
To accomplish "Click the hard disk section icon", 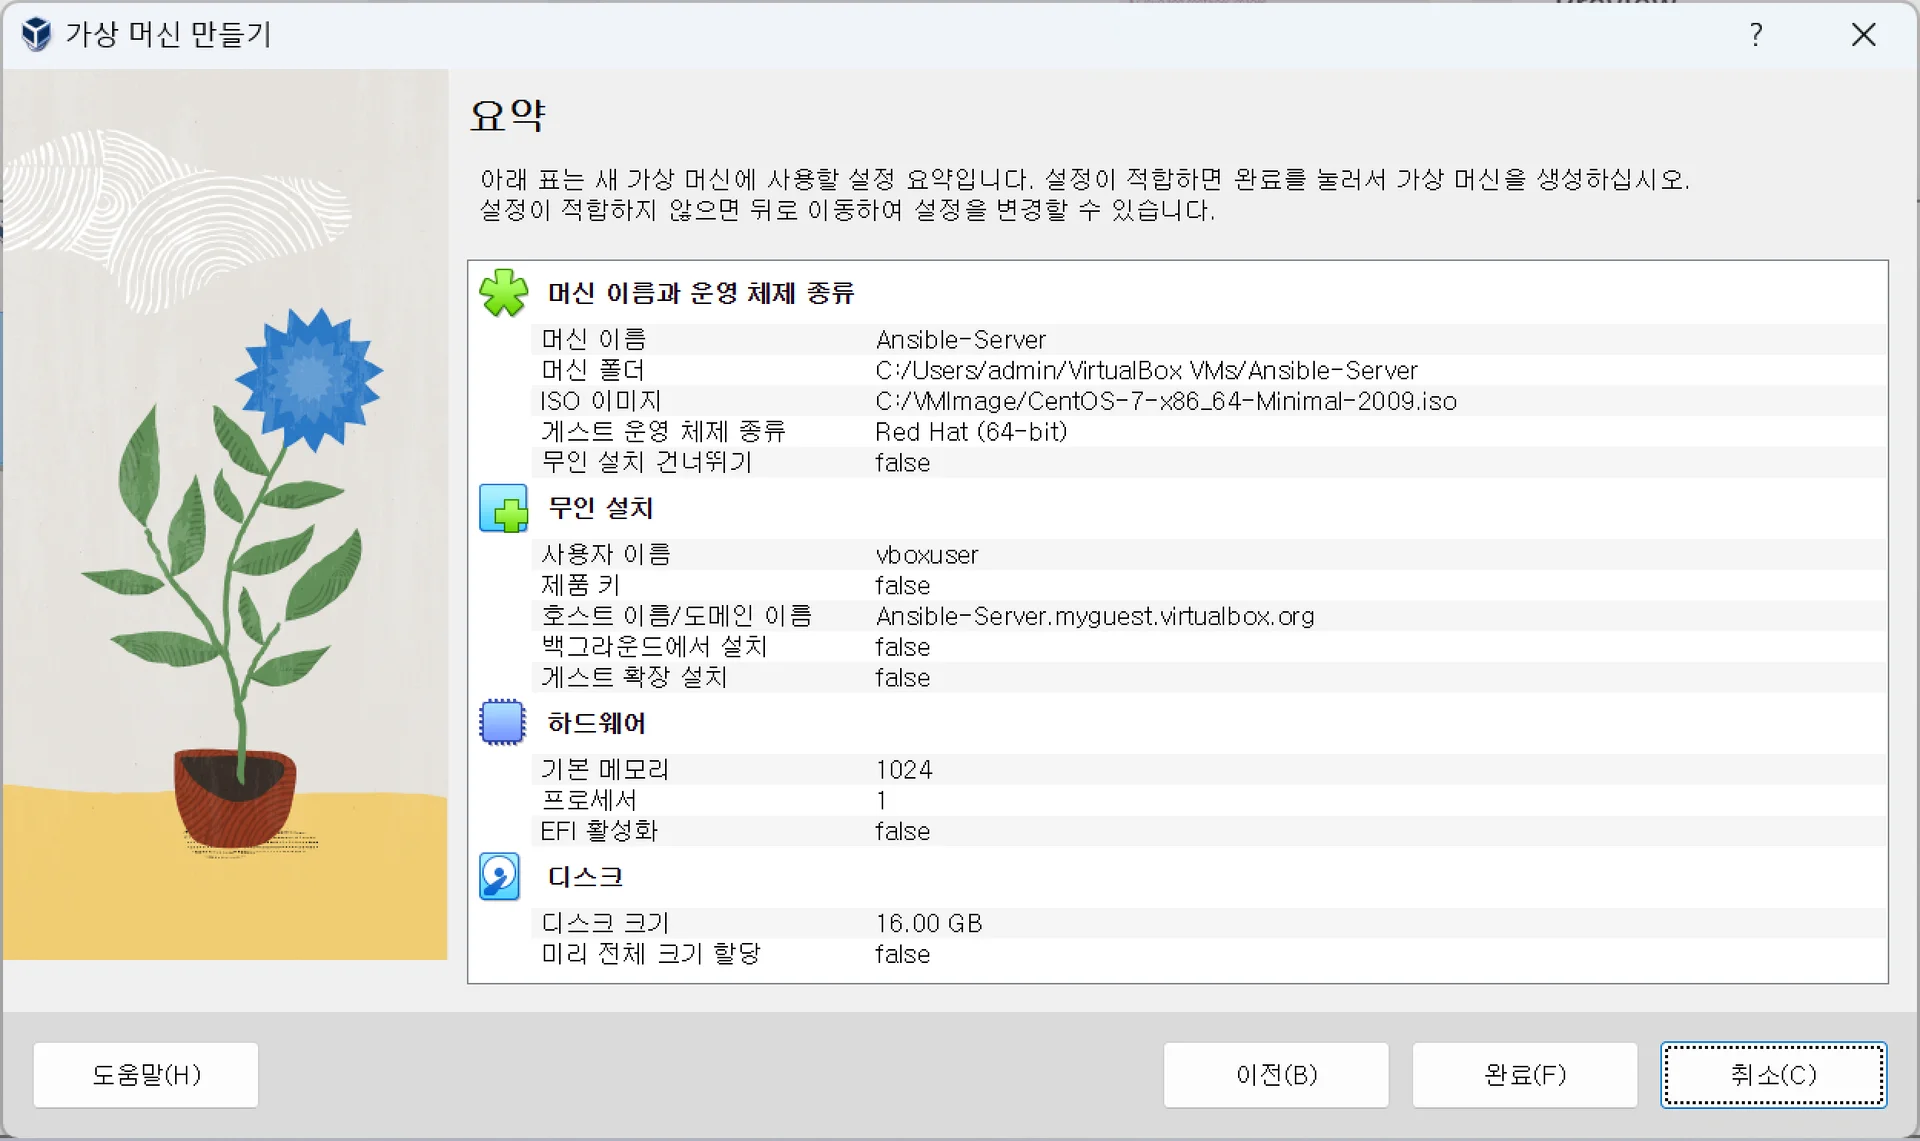I will pyautogui.click(x=500, y=877).
